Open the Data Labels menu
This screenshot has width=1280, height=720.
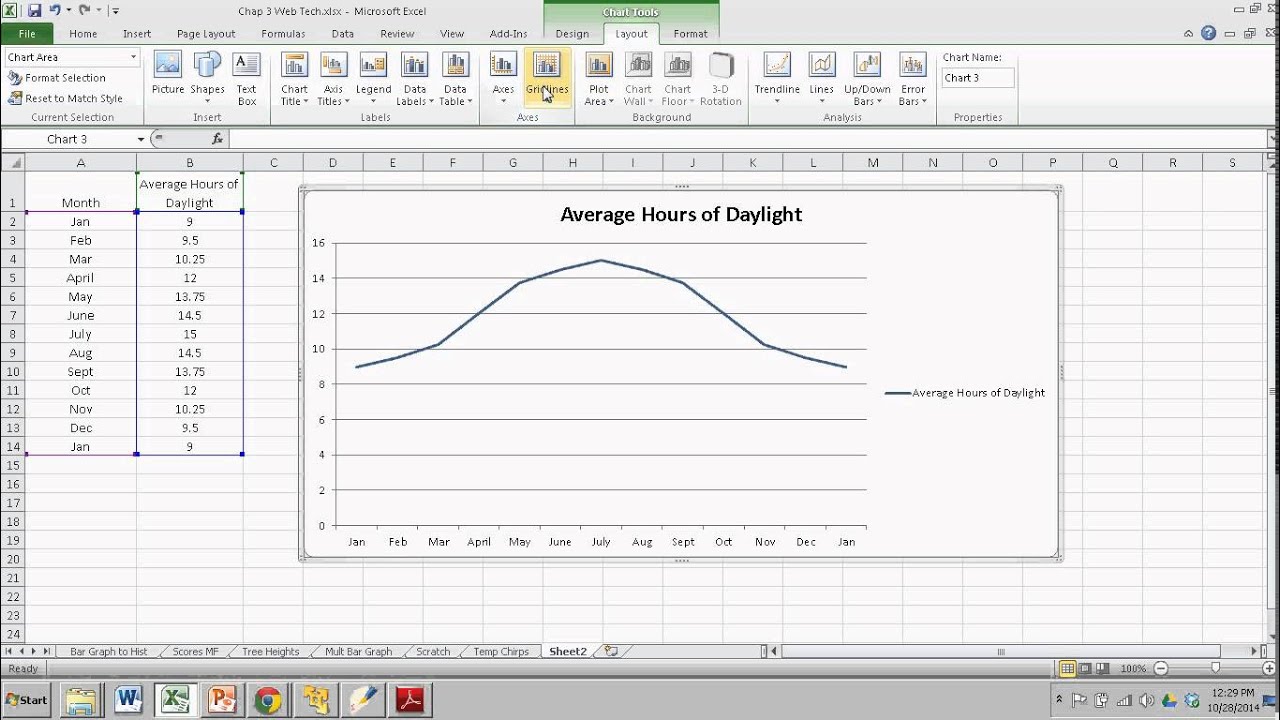(x=415, y=79)
